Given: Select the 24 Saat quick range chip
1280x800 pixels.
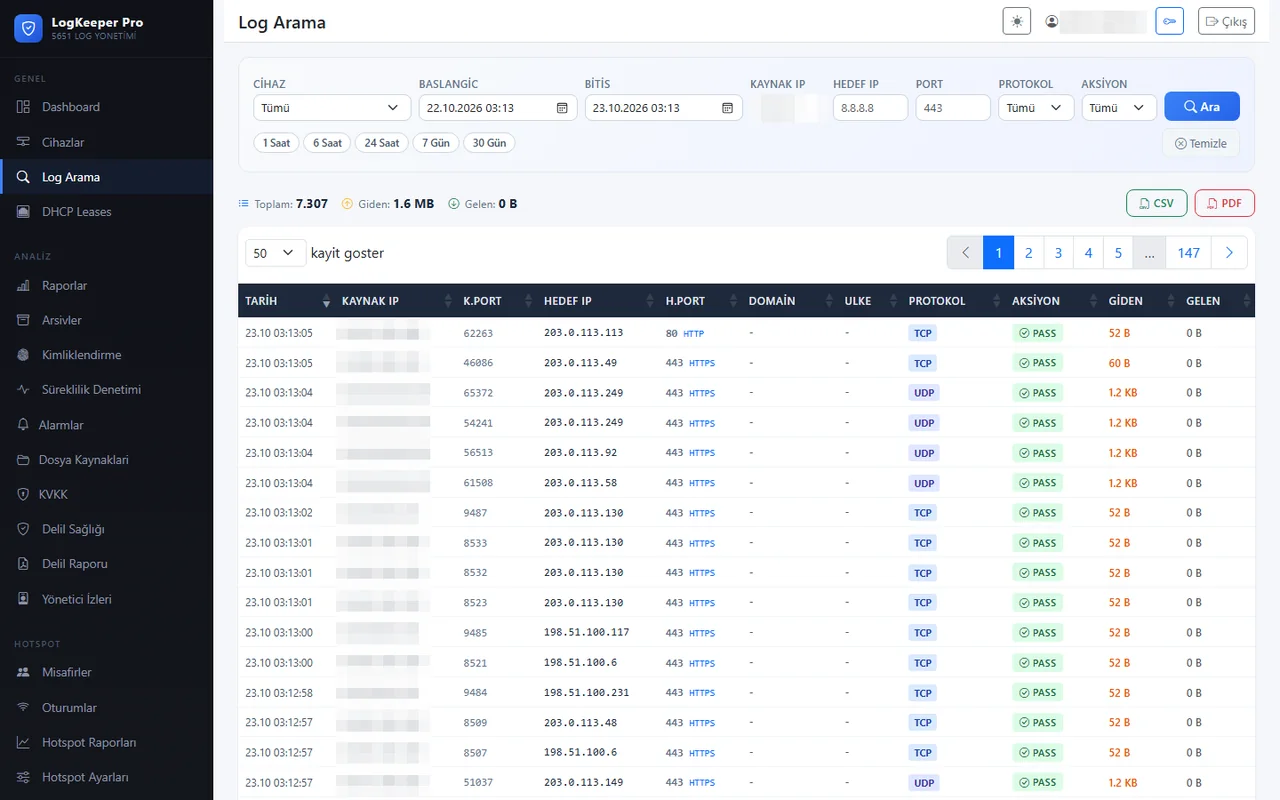Looking at the screenshot, I should click(382, 143).
